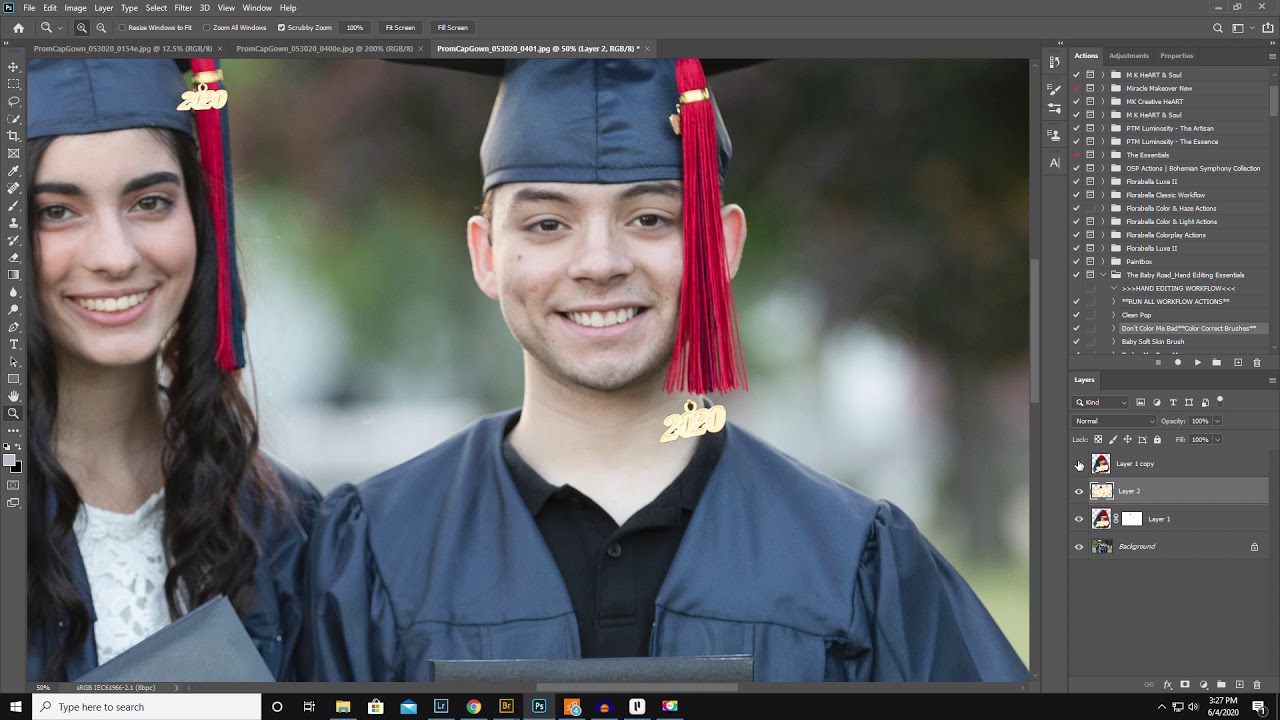Image resolution: width=1280 pixels, height=720 pixels.
Task: Open the Filter menu
Action: 183,8
